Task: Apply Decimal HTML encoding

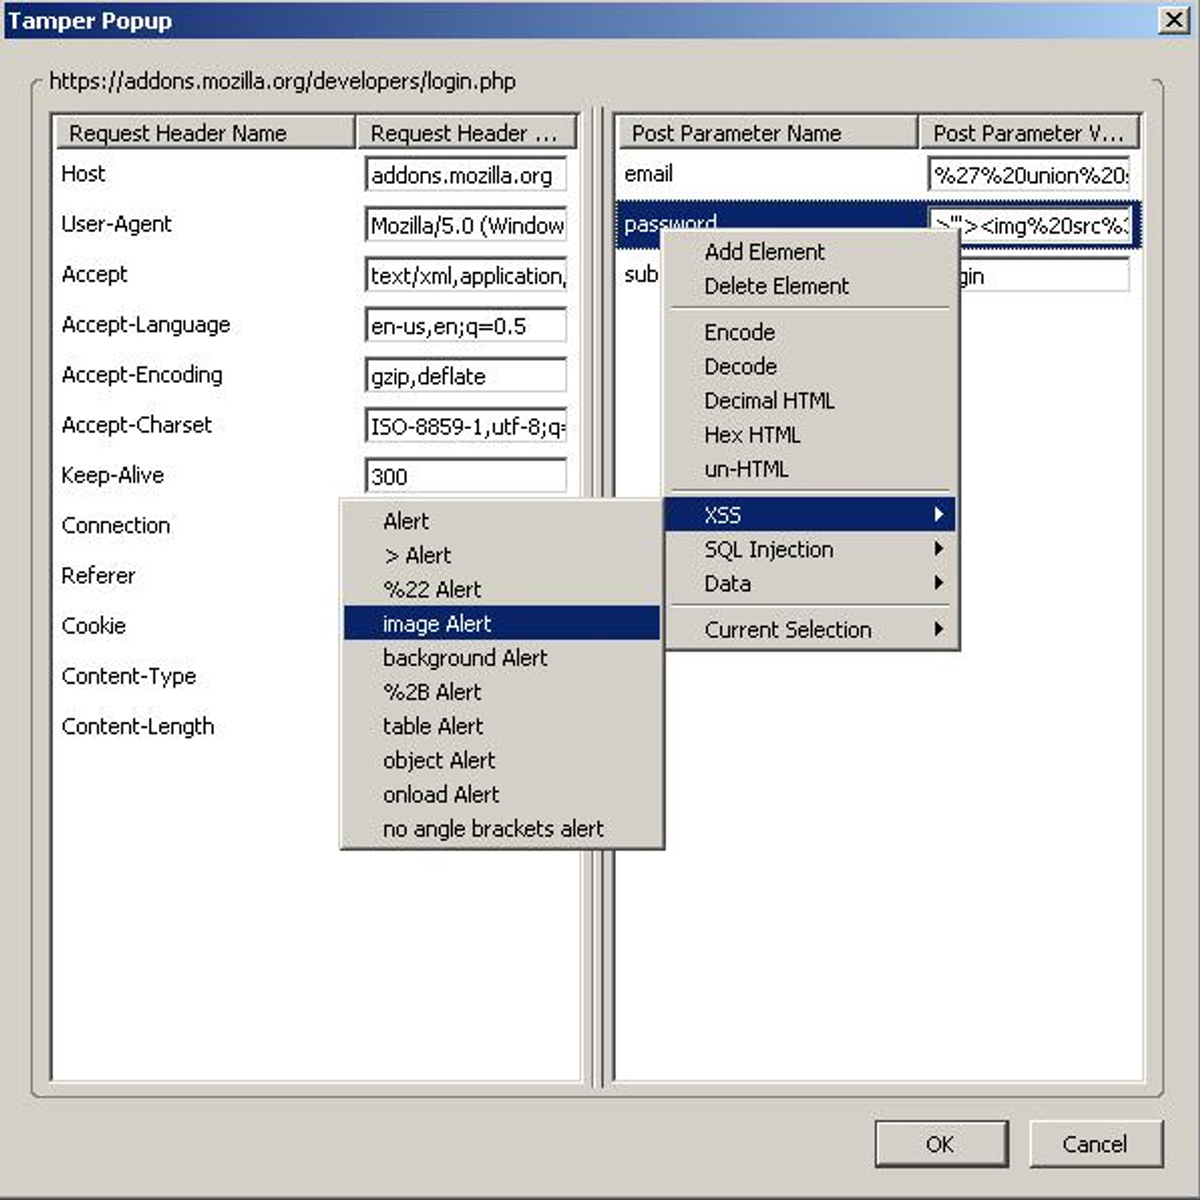Action: coord(768,400)
